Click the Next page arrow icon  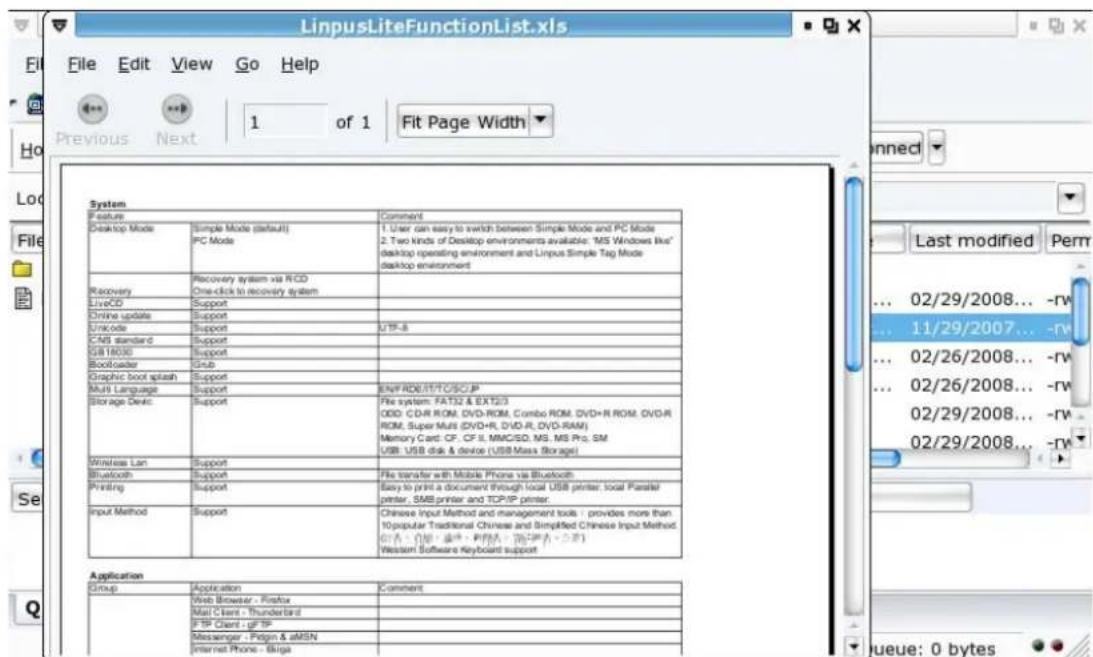click(176, 109)
